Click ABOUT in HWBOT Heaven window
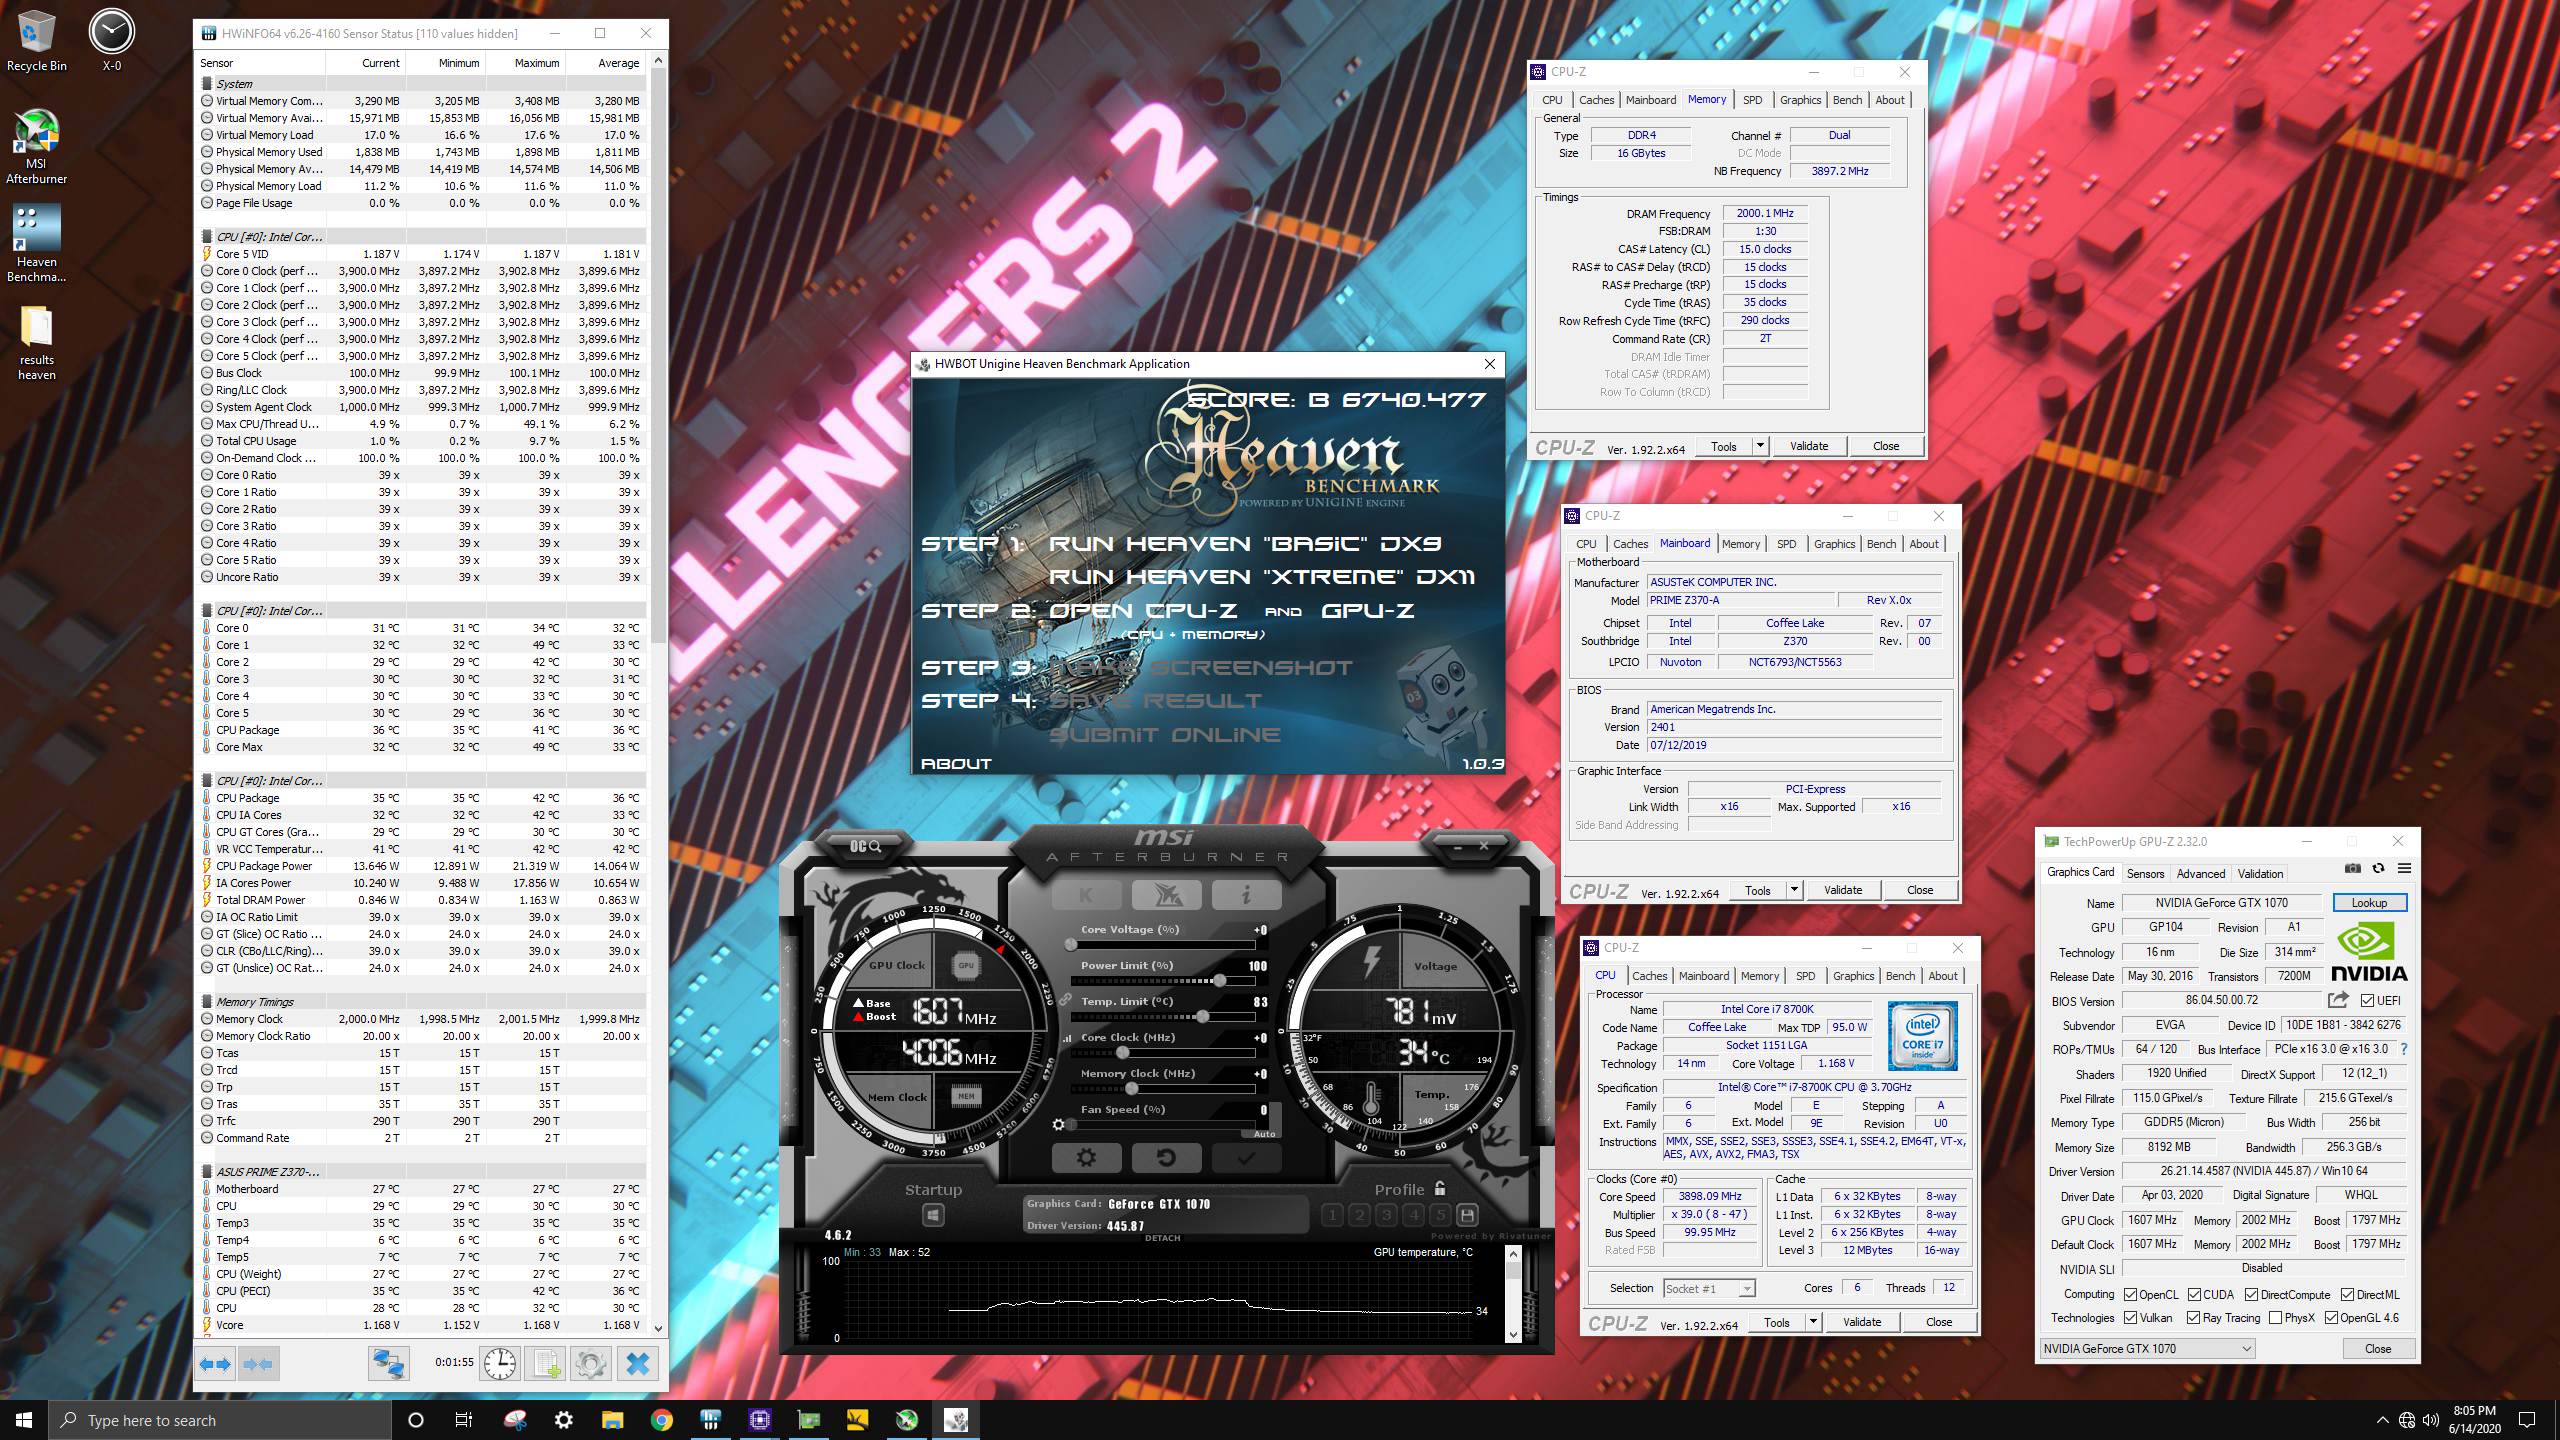 pyautogui.click(x=956, y=763)
